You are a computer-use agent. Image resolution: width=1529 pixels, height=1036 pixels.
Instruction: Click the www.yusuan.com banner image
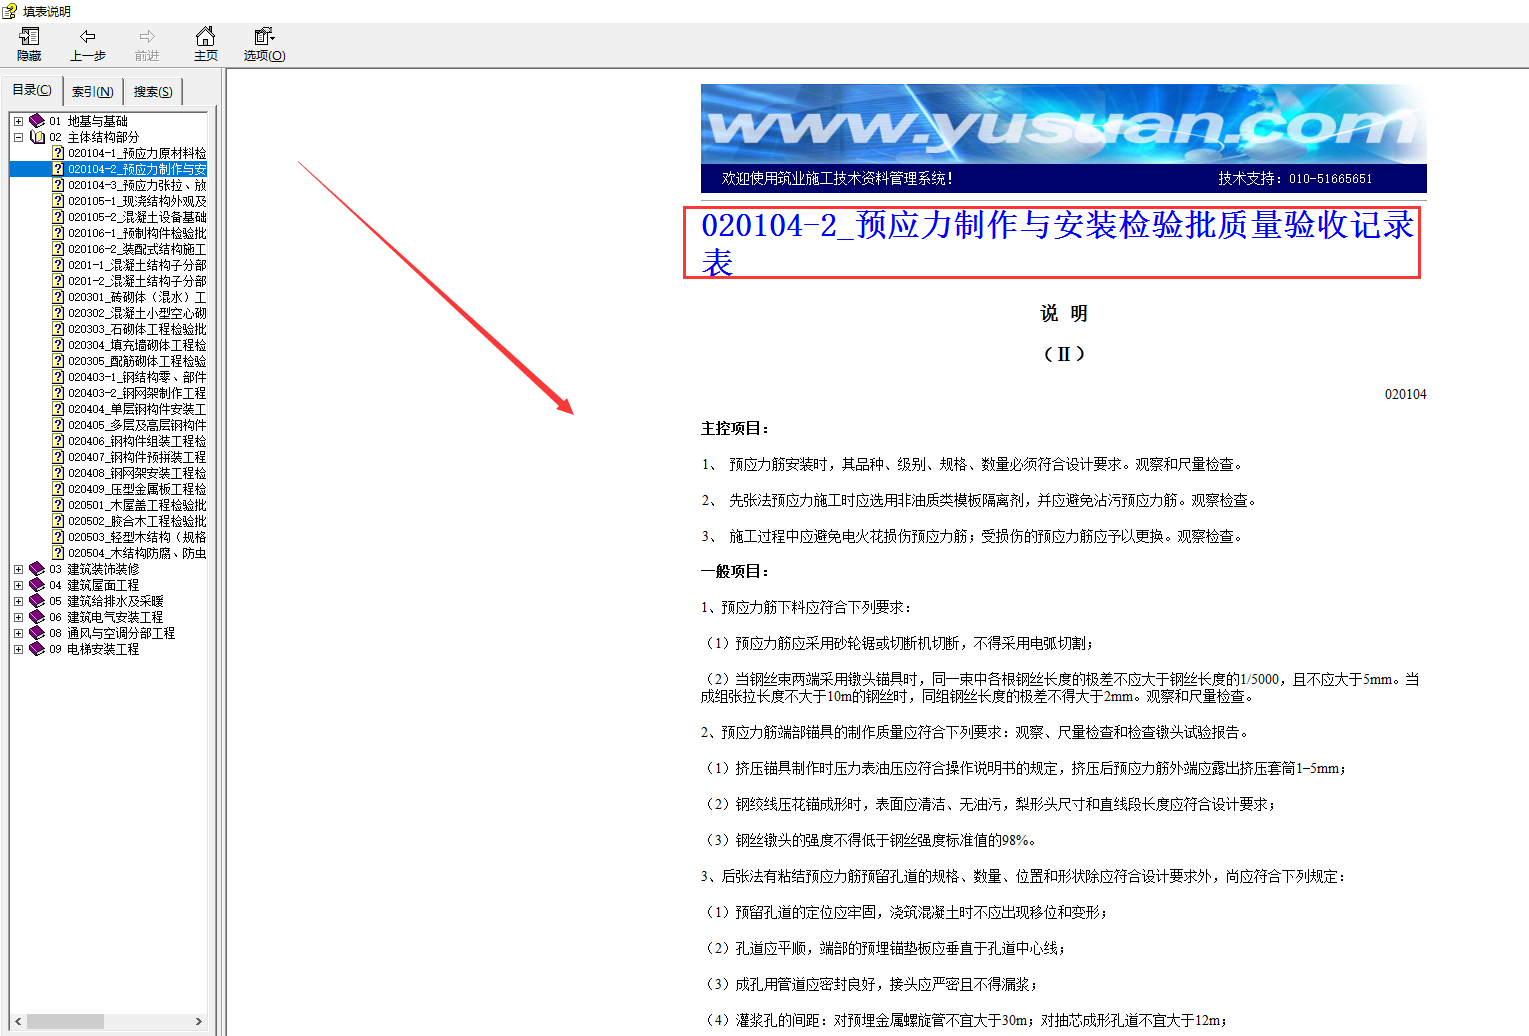pyautogui.click(x=1063, y=124)
